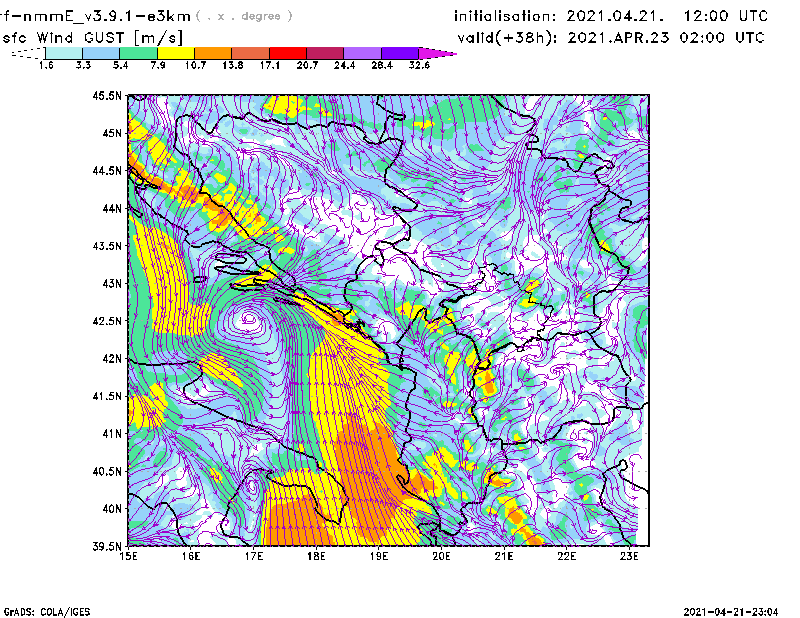Click the 41N latitude label
The height and width of the screenshot is (618, 800).
pyautogui.click(x=112, y=434)
